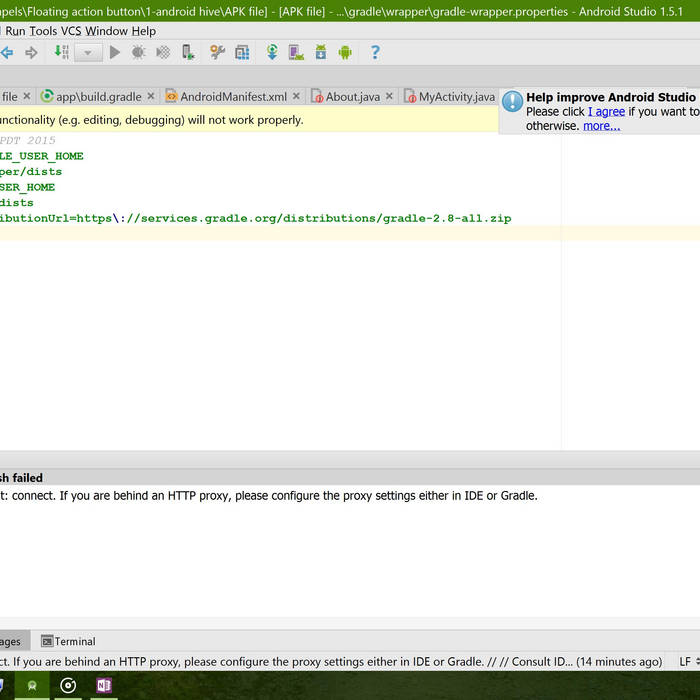The image size is (700, 700).
Task: Open the Run menu
Action: (x=15, y=31)
